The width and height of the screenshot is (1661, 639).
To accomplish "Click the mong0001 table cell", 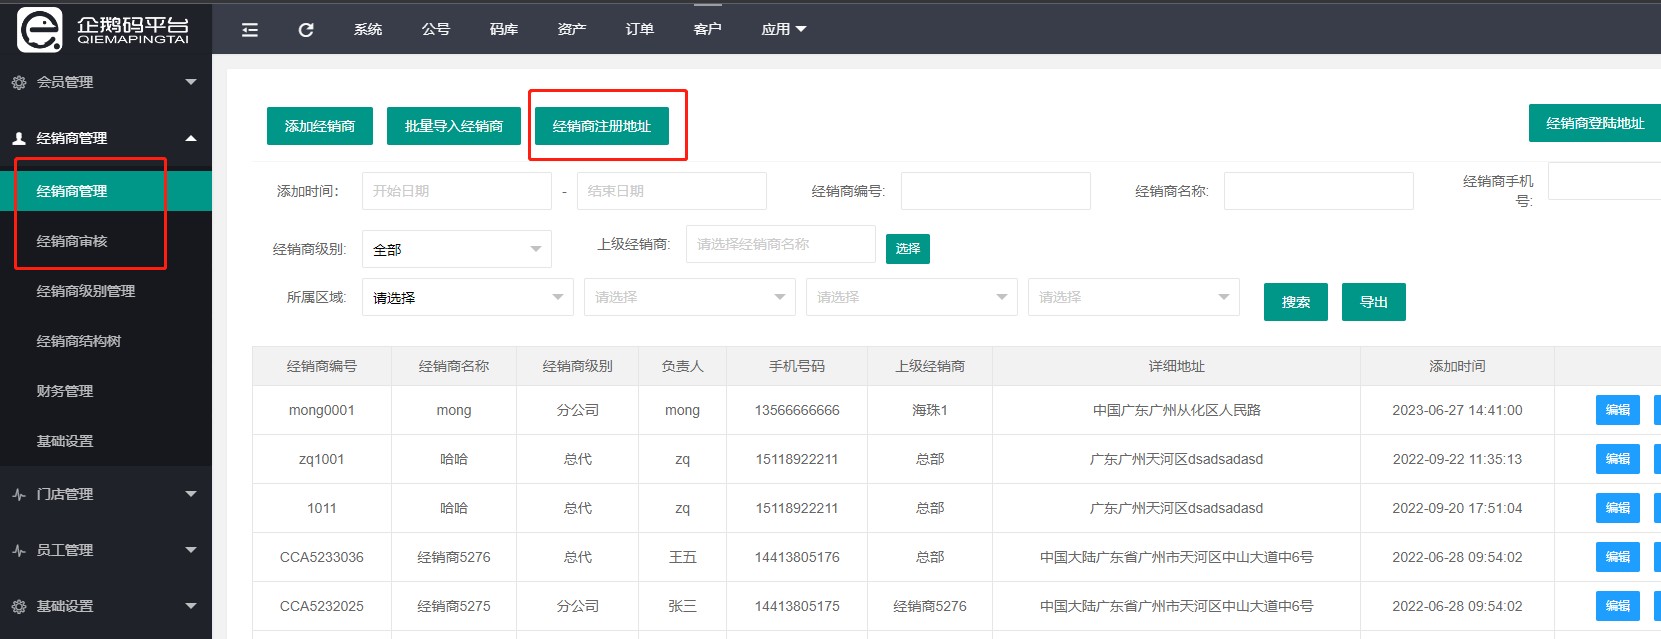I will tap(322, 410).
